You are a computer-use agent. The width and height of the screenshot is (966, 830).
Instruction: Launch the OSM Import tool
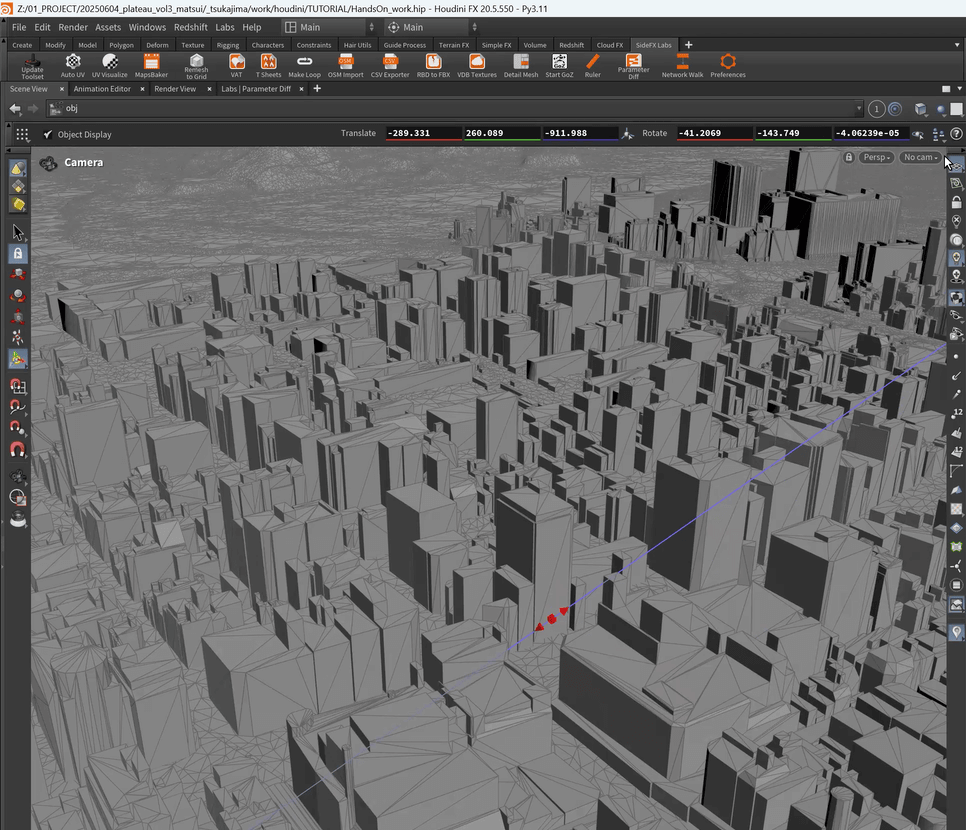click(346, 63)
